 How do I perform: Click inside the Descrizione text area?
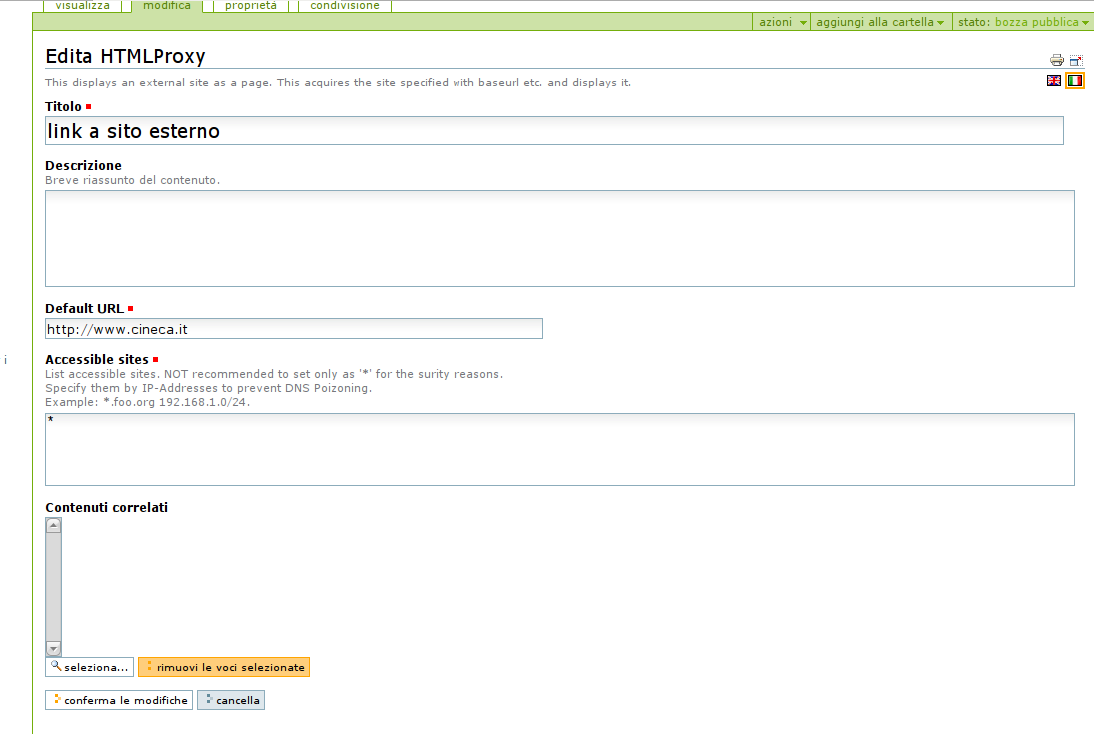pyautogui.click(x=559, y=238)
